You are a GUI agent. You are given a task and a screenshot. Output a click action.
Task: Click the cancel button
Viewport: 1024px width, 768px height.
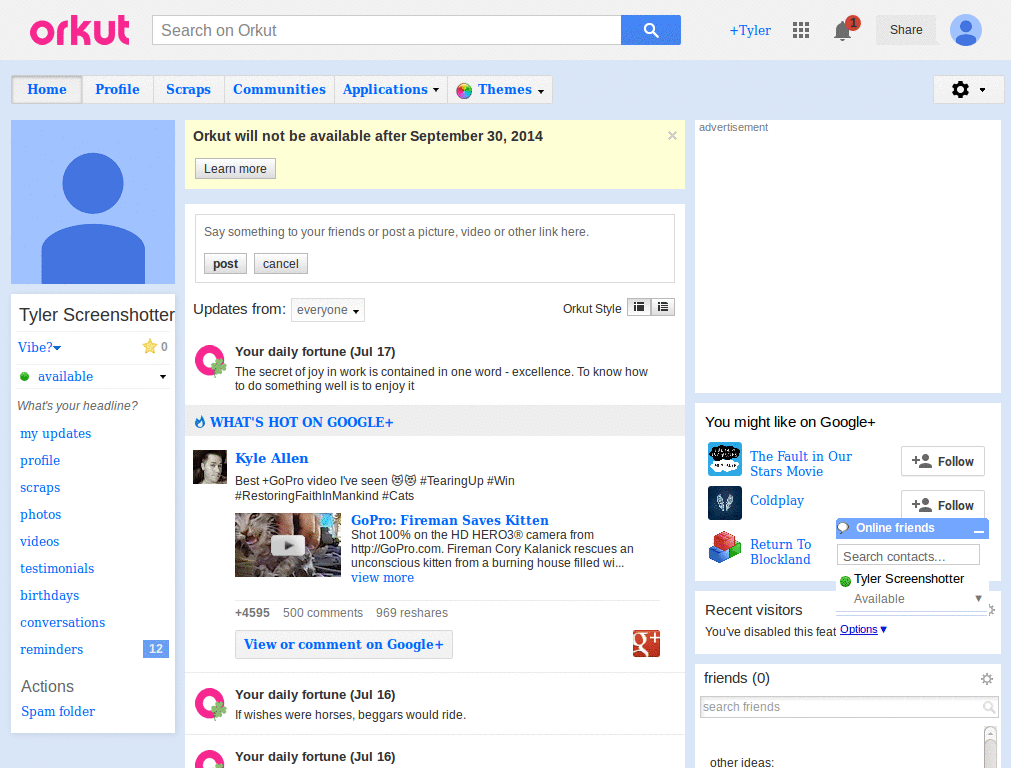(x=281, y=264)
